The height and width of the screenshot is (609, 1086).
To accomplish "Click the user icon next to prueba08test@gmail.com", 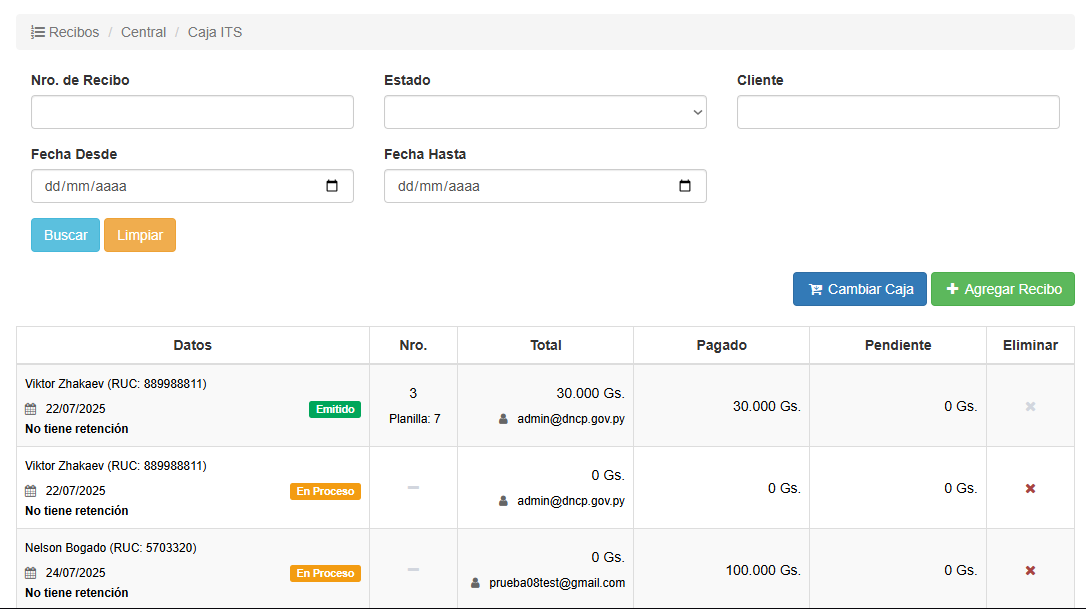I will pos(476,583).
